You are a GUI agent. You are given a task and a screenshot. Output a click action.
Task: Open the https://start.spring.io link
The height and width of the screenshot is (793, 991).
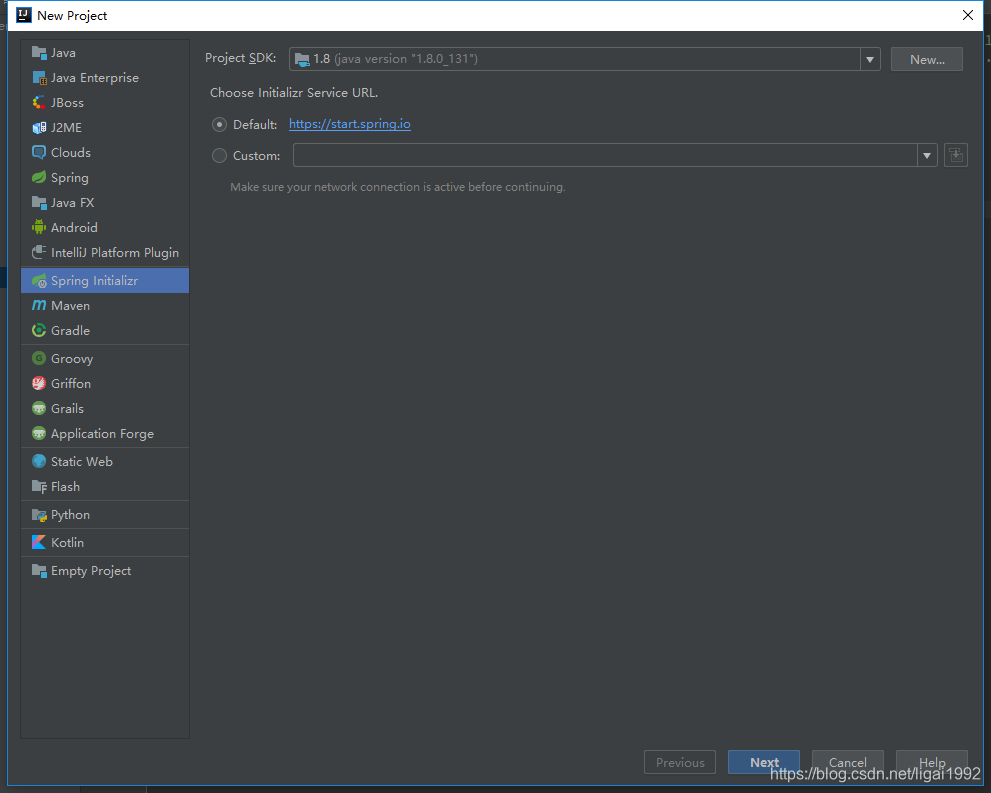350,124
